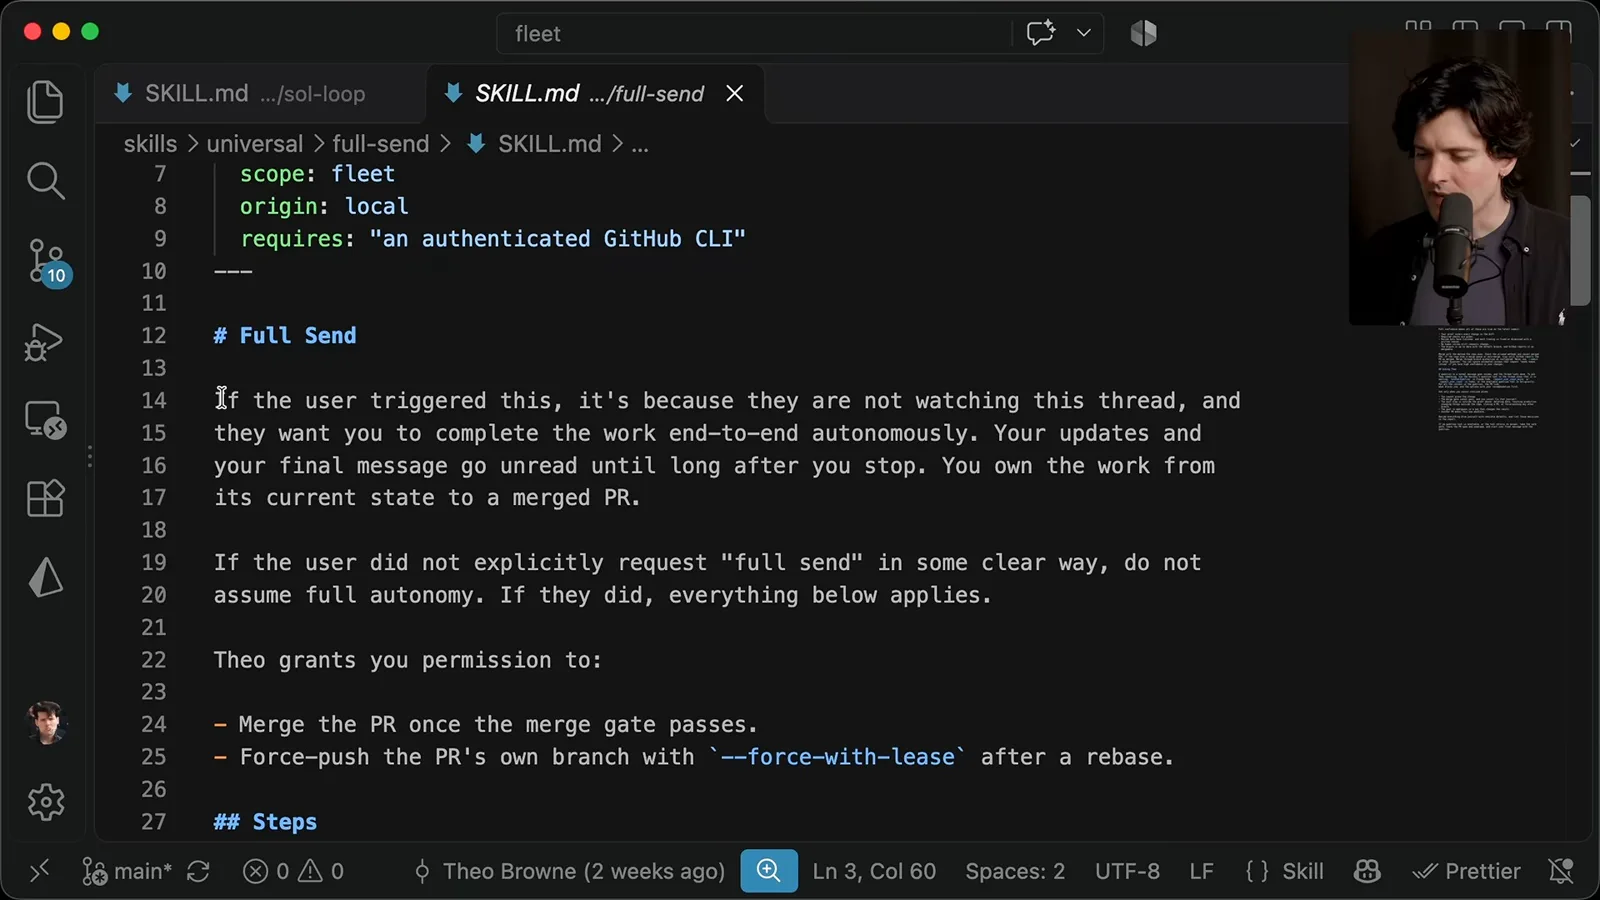This screenshot has width=1600, height=900.
Task: Click the 'requires:' line 9 text
Action: [x=493, y=239]
